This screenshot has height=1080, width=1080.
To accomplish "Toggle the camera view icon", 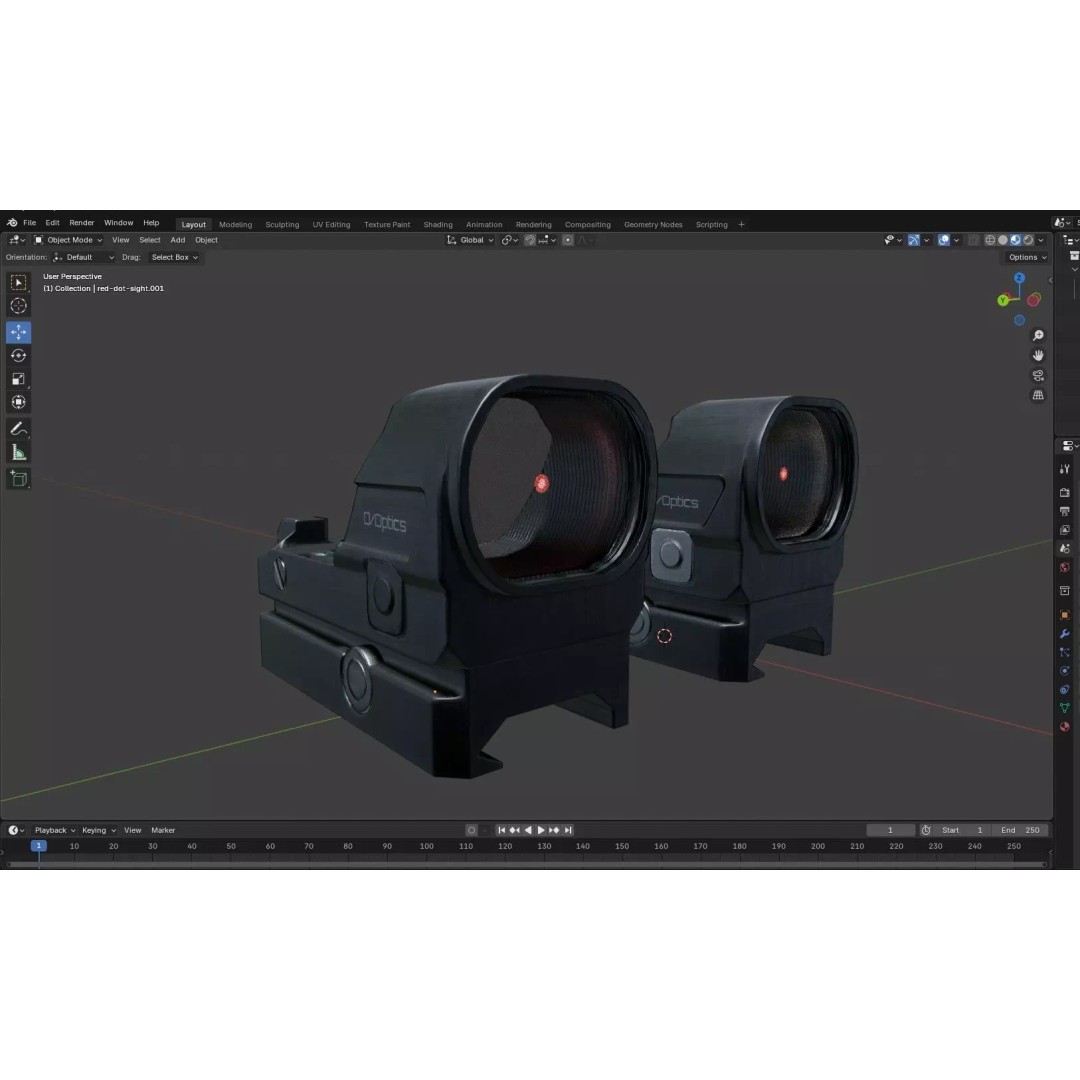I will (1038, 375).
